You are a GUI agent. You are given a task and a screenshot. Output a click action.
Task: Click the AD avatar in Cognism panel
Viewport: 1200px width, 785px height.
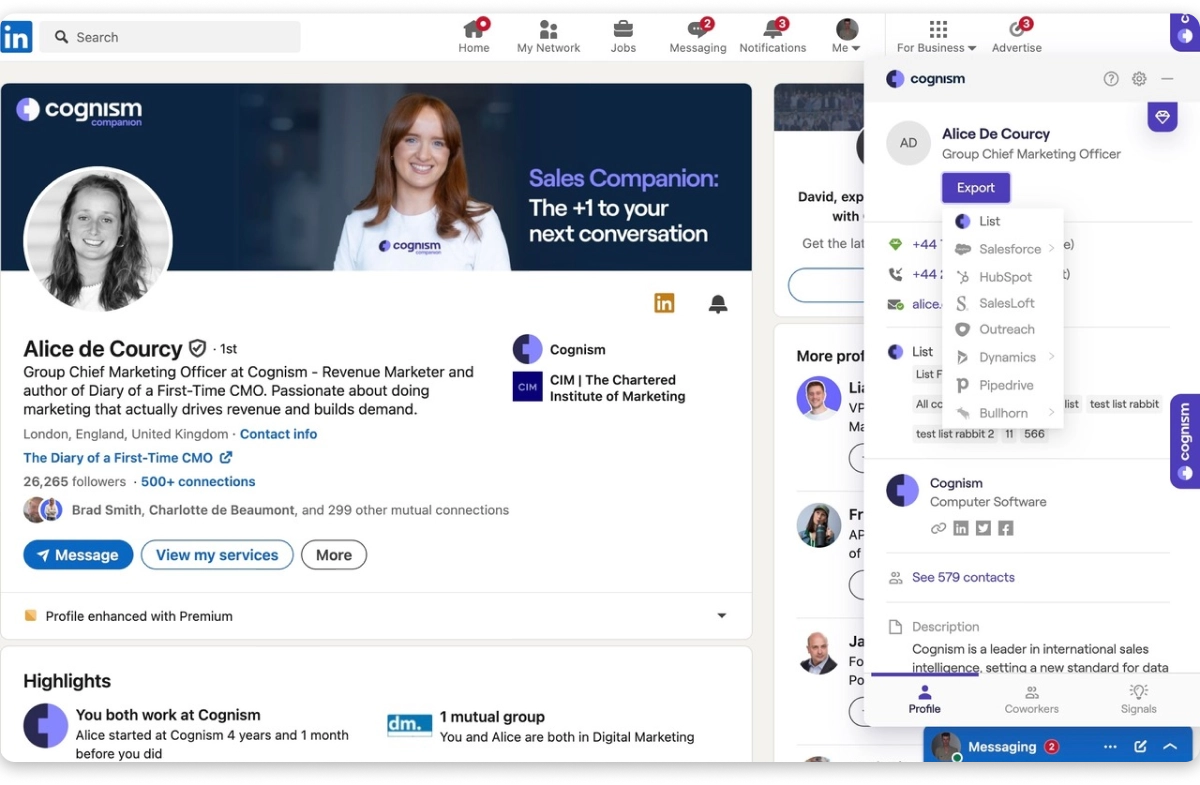coord(908,143)
